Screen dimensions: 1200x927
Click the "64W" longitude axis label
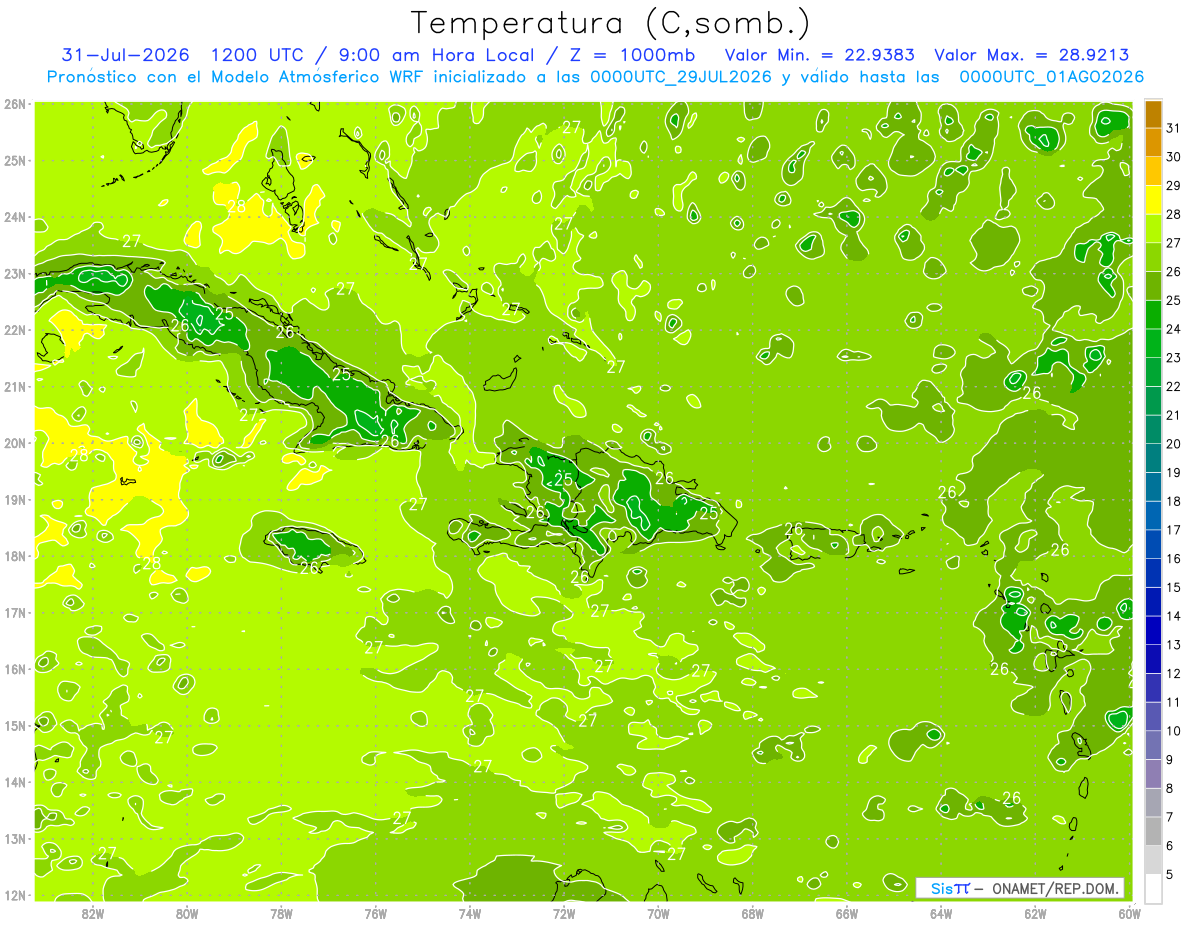pos(941,913)
